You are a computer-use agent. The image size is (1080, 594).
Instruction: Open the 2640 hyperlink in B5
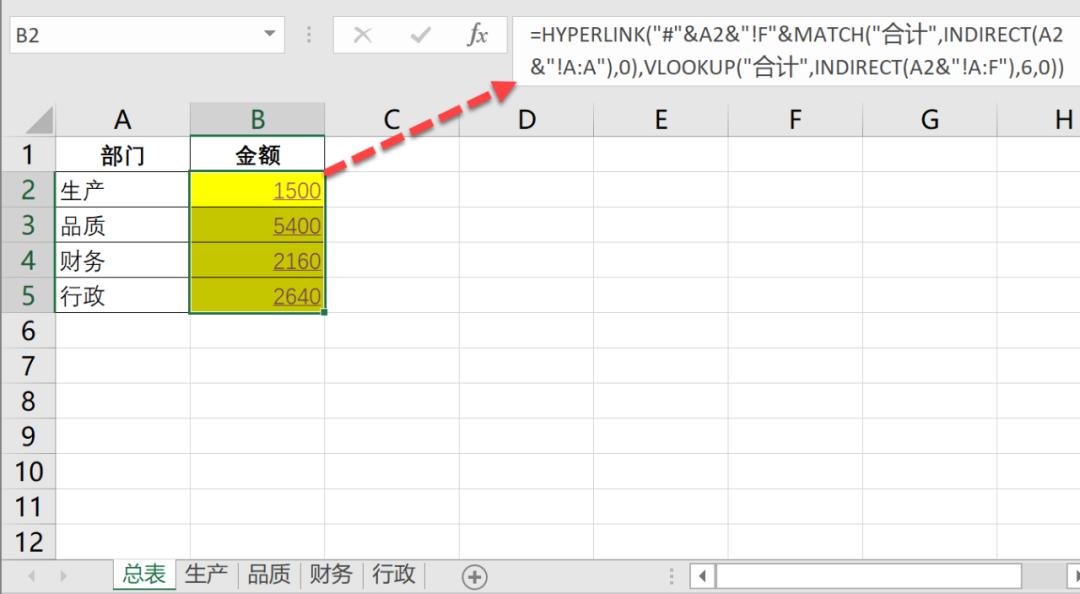296,297
